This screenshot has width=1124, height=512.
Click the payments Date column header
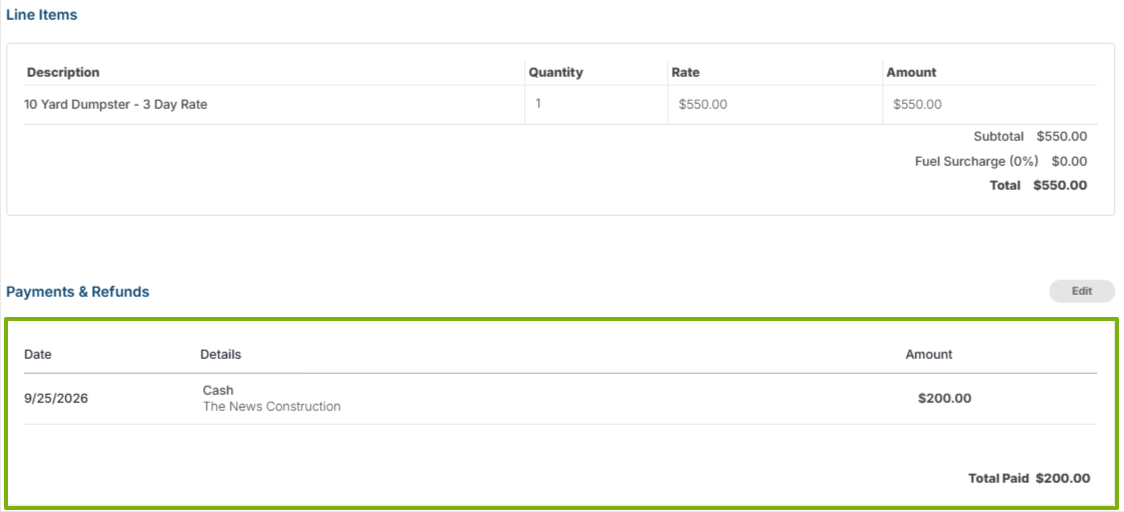pyautogui.click(x=38, y=354)
